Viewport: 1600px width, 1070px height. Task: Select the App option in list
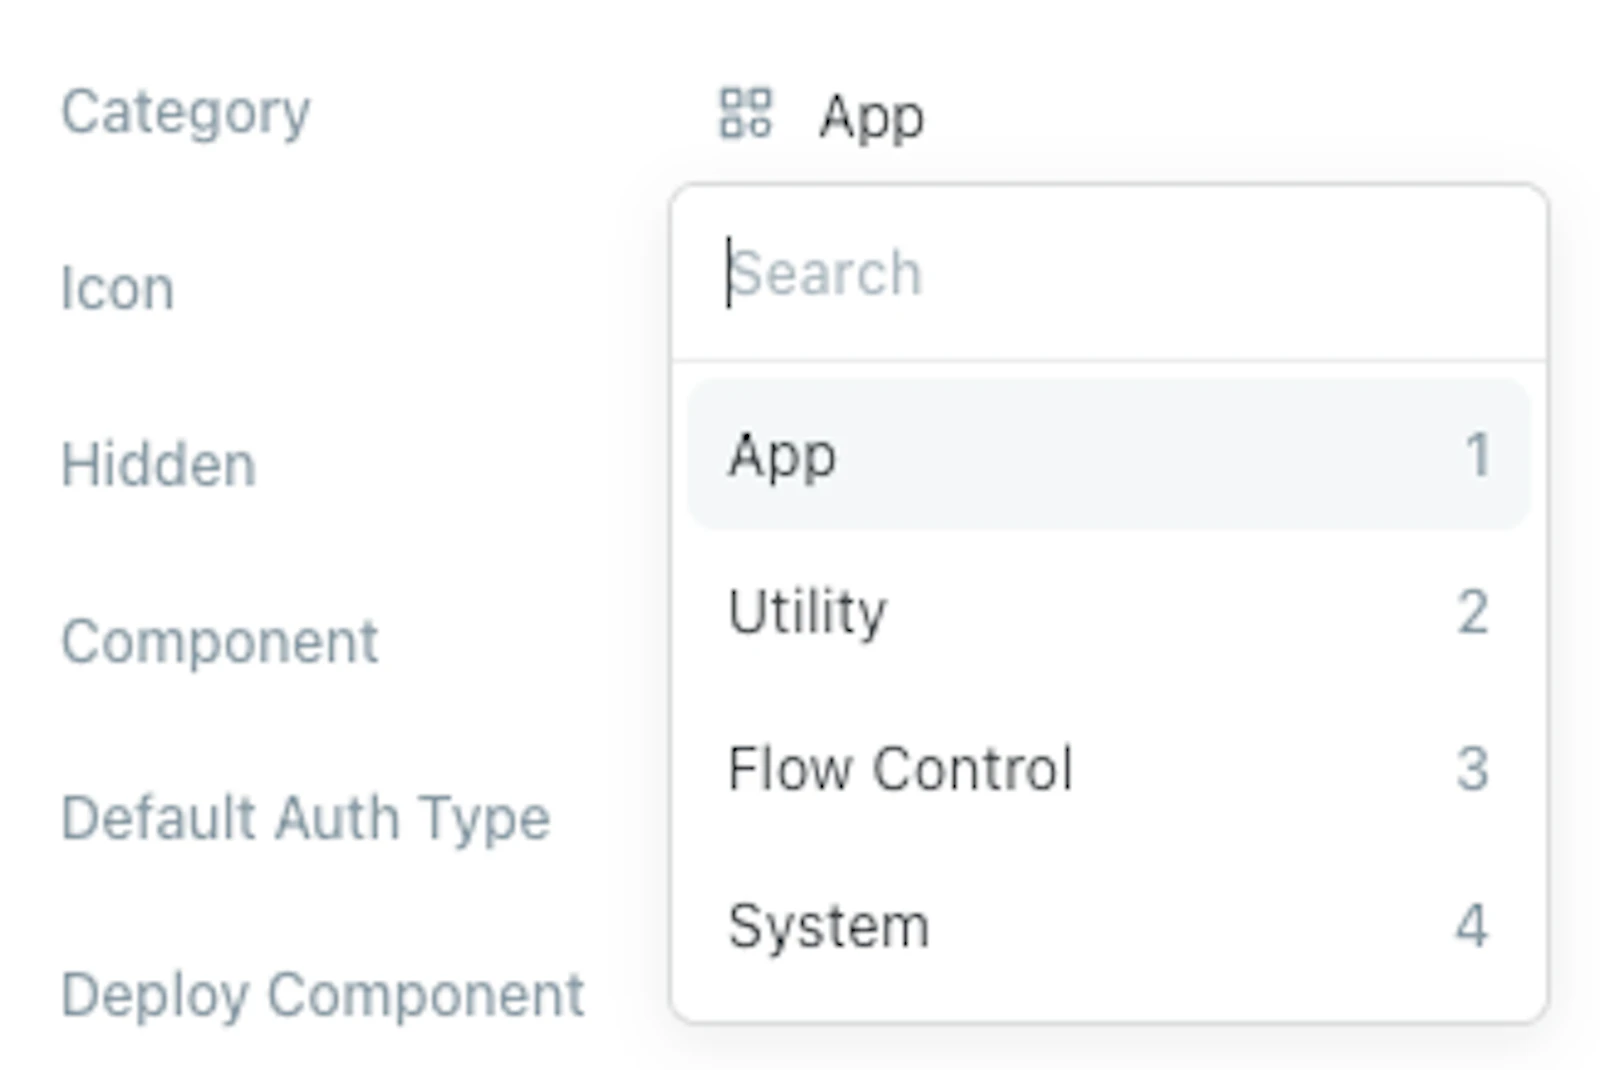[x=1109, y=454]
